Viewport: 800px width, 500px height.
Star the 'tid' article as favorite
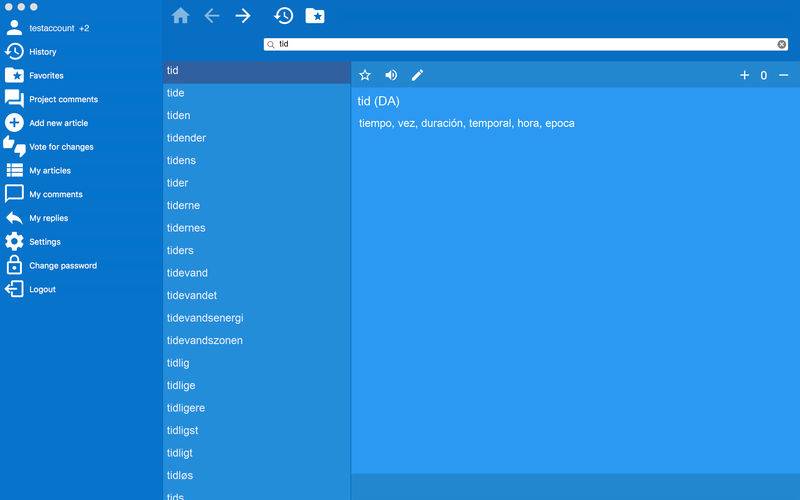pyautogui.click(x=365, y=75)
